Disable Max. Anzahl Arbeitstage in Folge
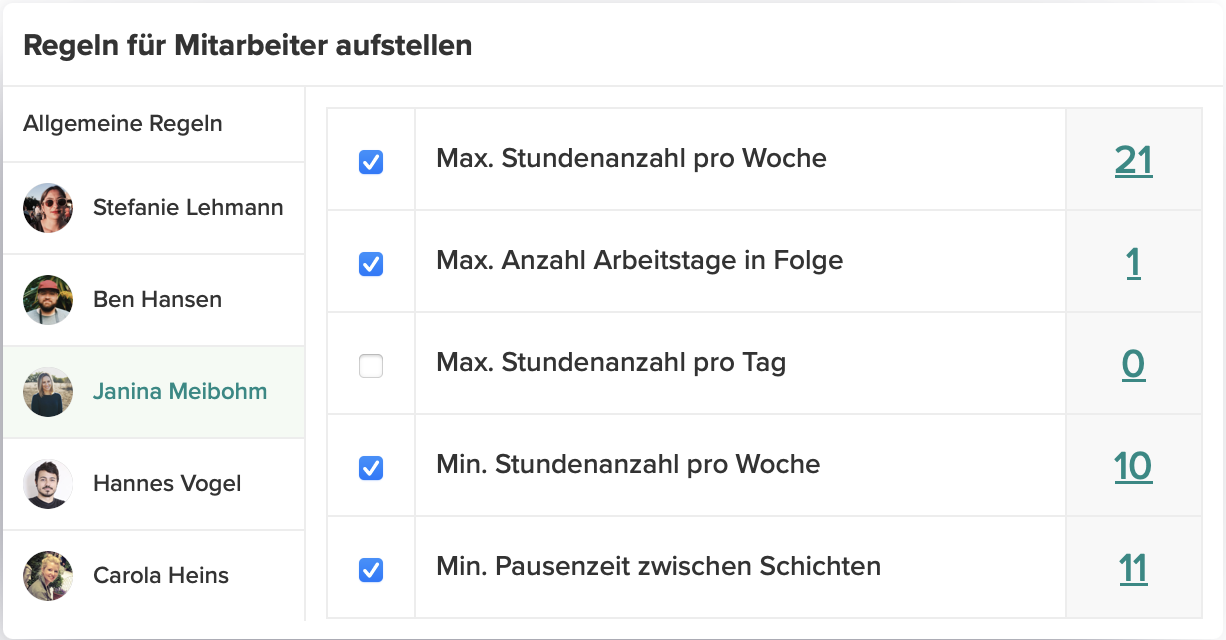The width and height of the screenshot is (1226, 640). [x=371, y=264]
